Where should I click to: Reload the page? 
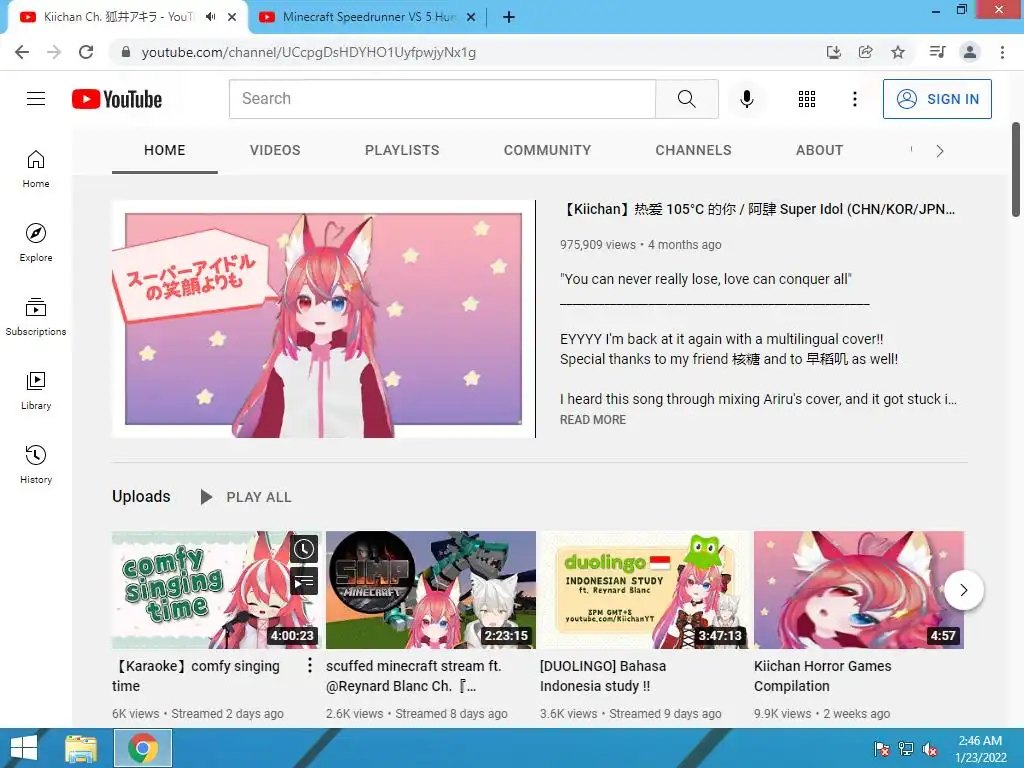(86, 52)
